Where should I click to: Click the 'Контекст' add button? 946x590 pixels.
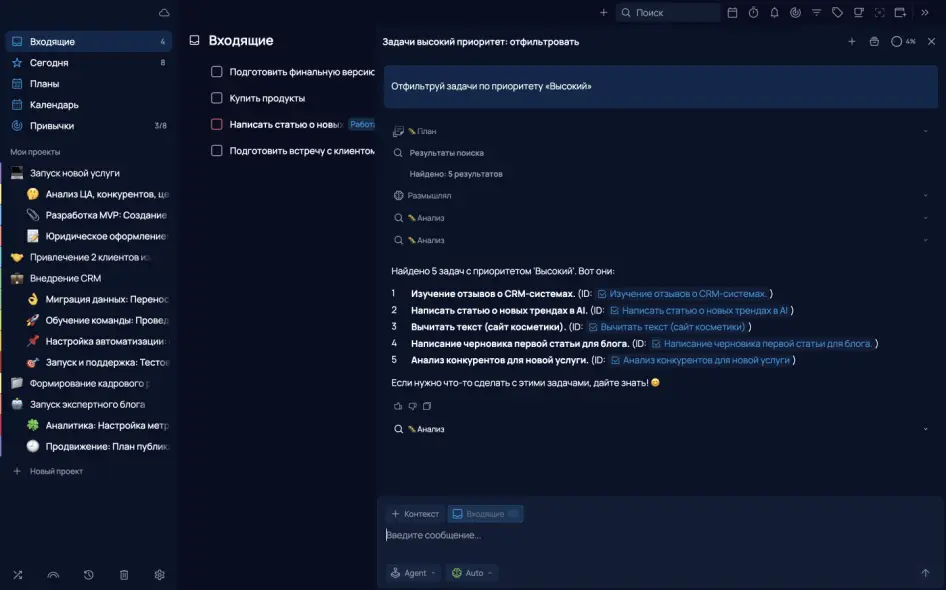point(415,514)
